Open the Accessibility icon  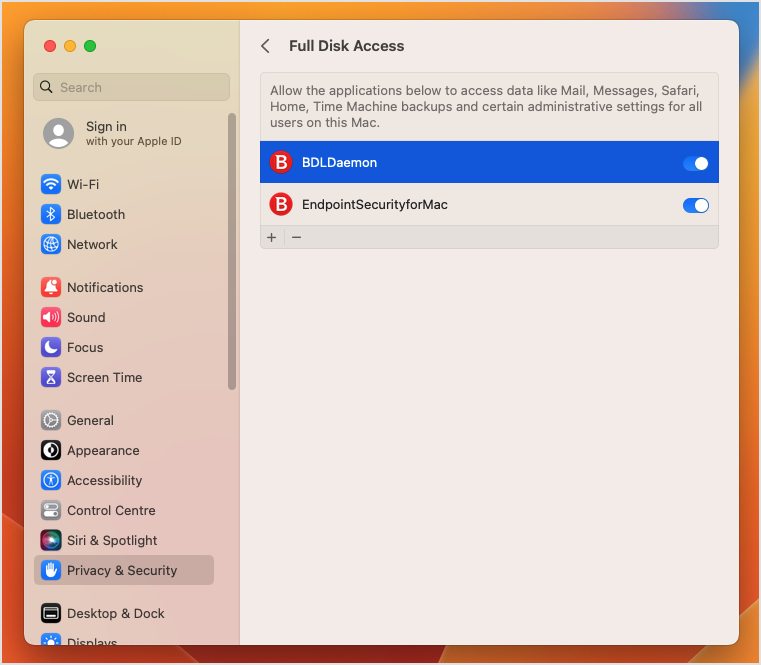51,481
